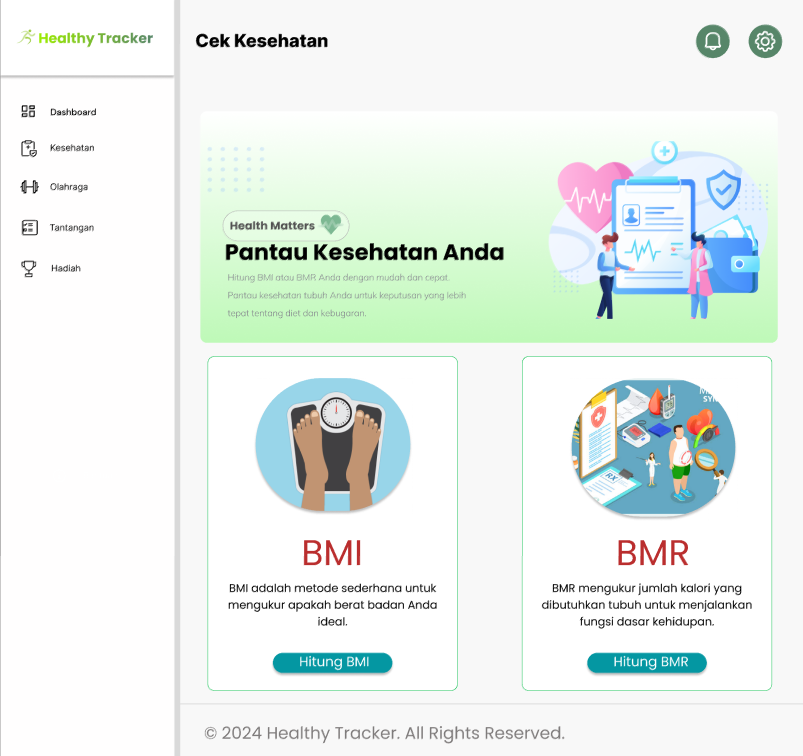Click the Olahraga dumbbell icon
Viewport: 803px width, 756px height.
click(x=29, y=186)
